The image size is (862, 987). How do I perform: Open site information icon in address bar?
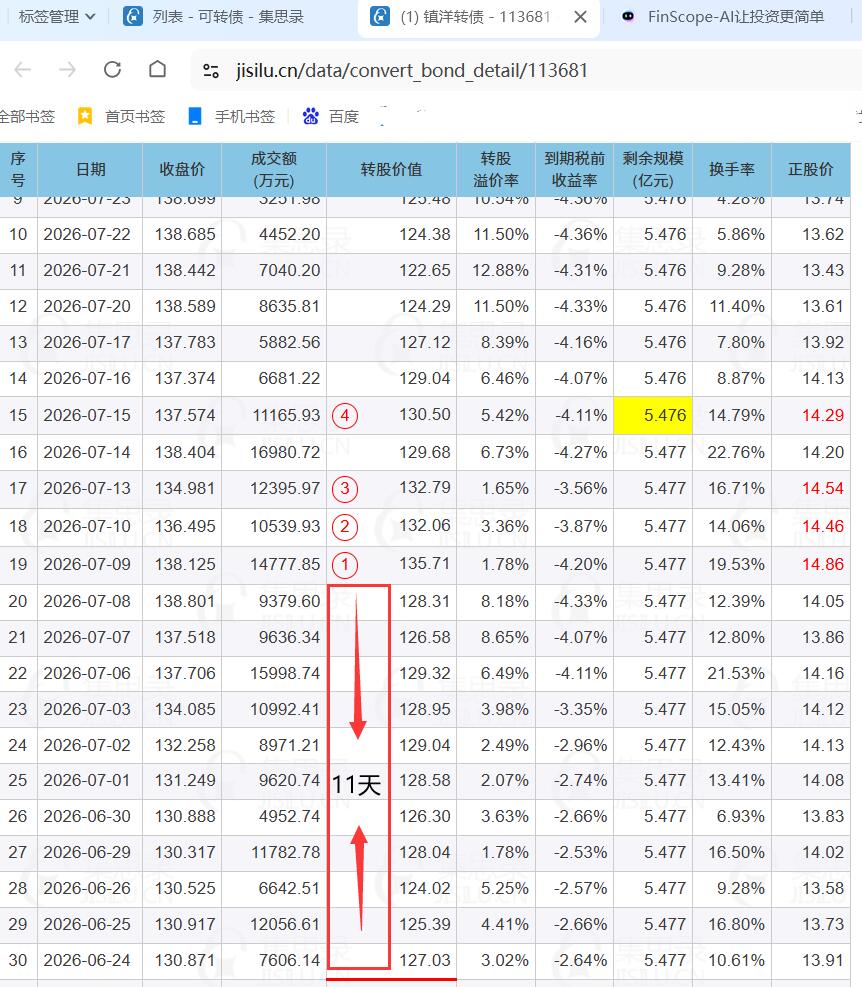[x=211, y=71]
